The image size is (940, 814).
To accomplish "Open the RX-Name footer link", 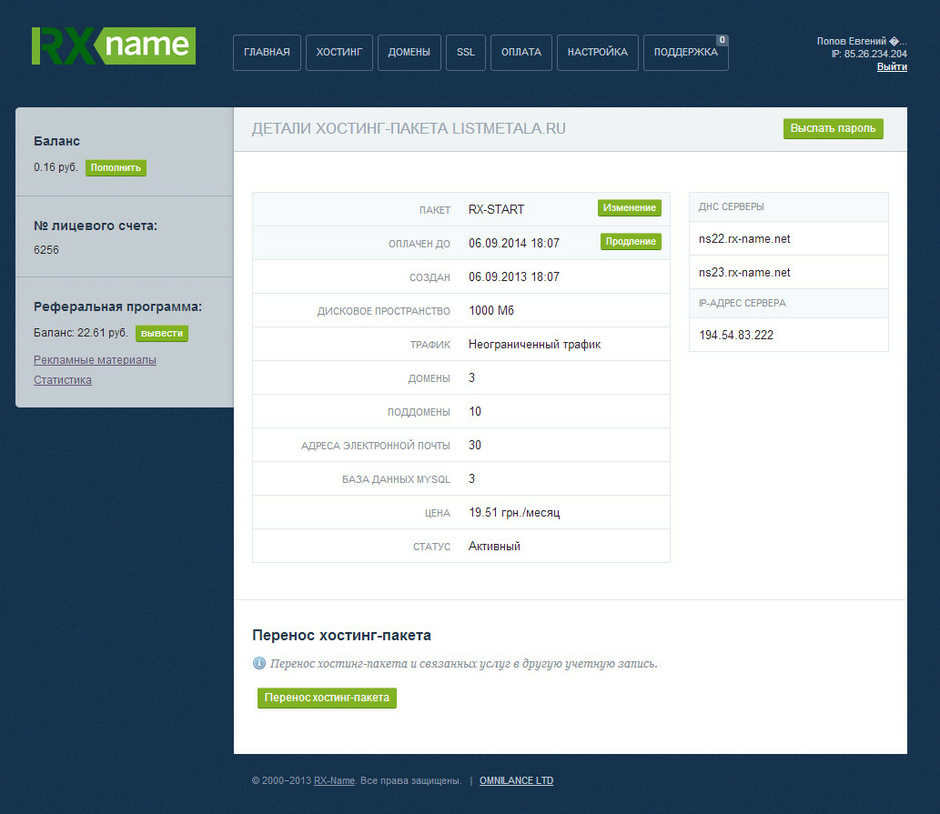I will pos(334,780).
